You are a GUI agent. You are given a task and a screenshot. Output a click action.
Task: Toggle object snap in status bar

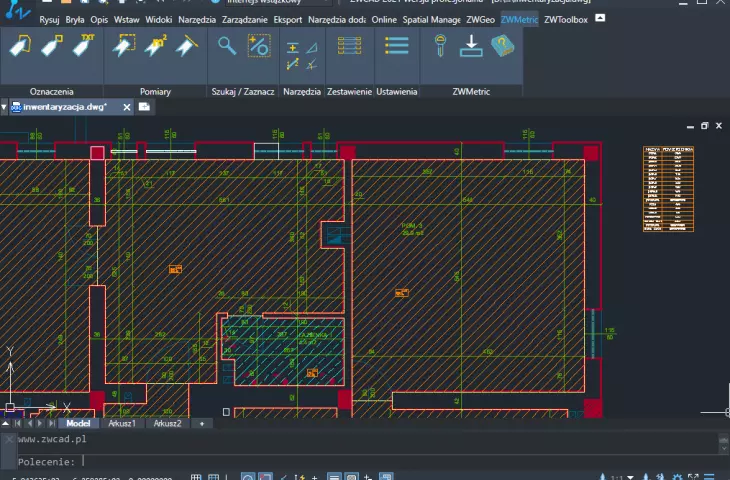pos(265,476)
